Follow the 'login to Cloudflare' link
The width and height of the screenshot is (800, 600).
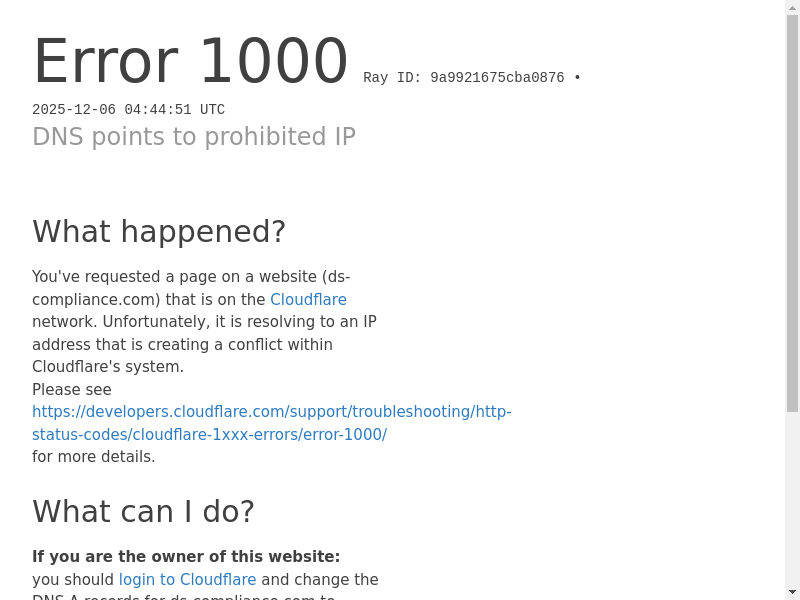point(187,580)
